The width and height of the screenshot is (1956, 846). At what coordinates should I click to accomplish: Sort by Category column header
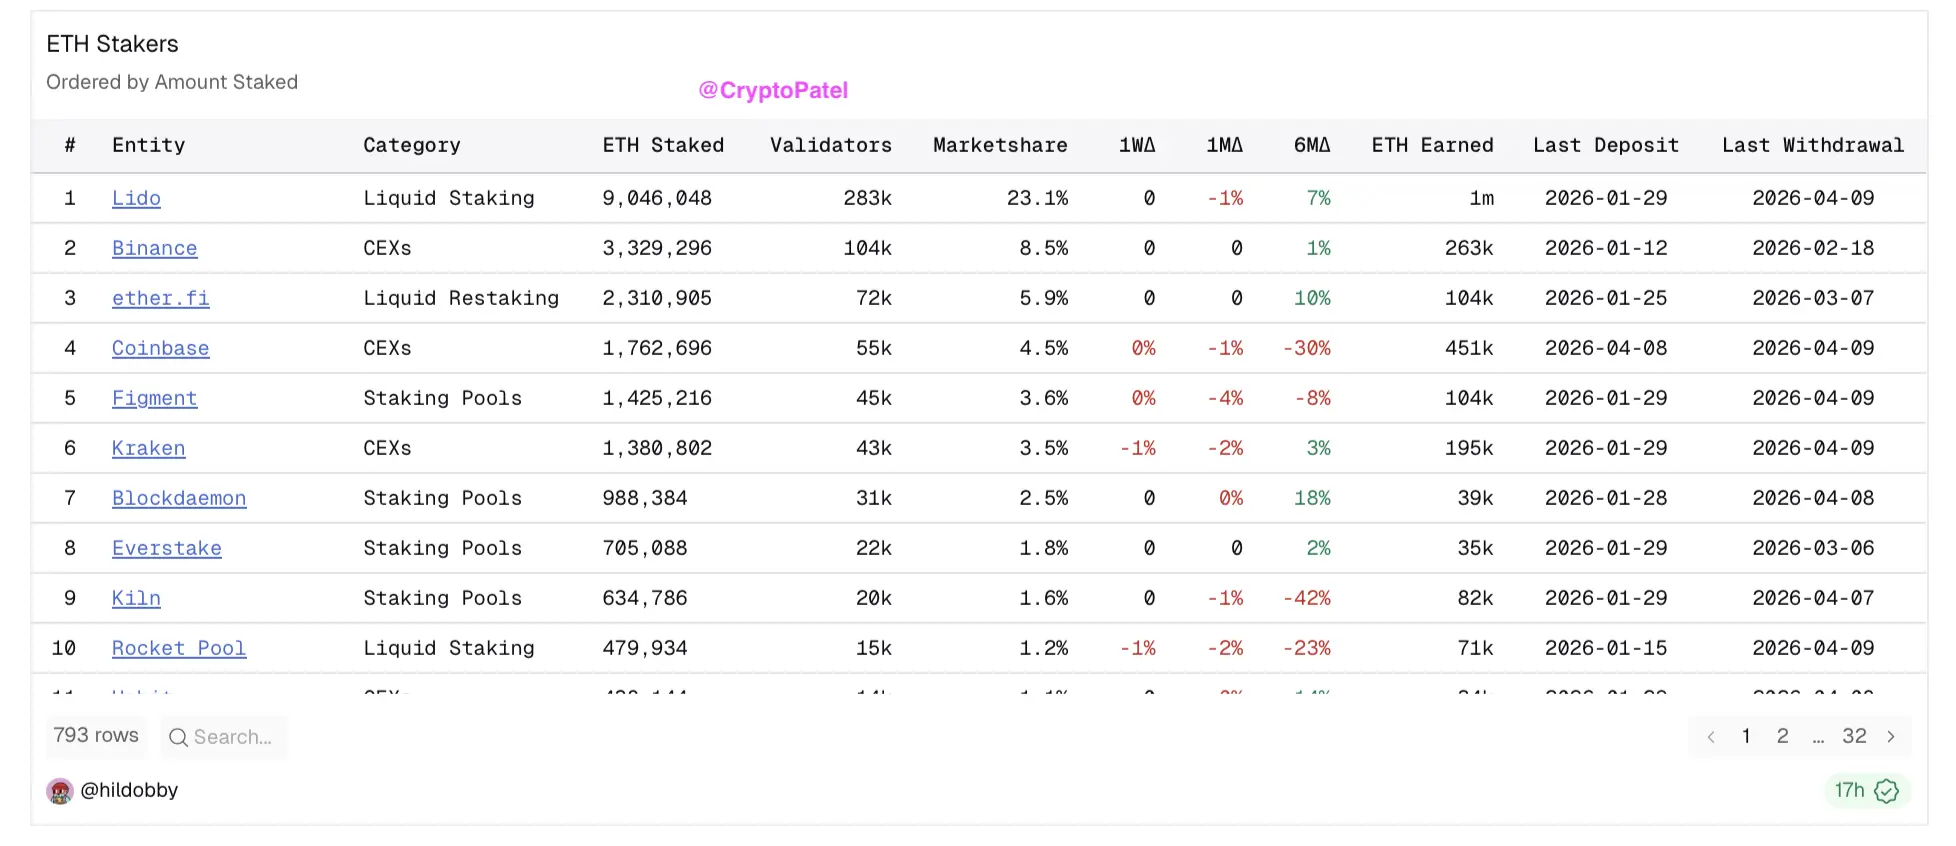(x=411, y=145)
